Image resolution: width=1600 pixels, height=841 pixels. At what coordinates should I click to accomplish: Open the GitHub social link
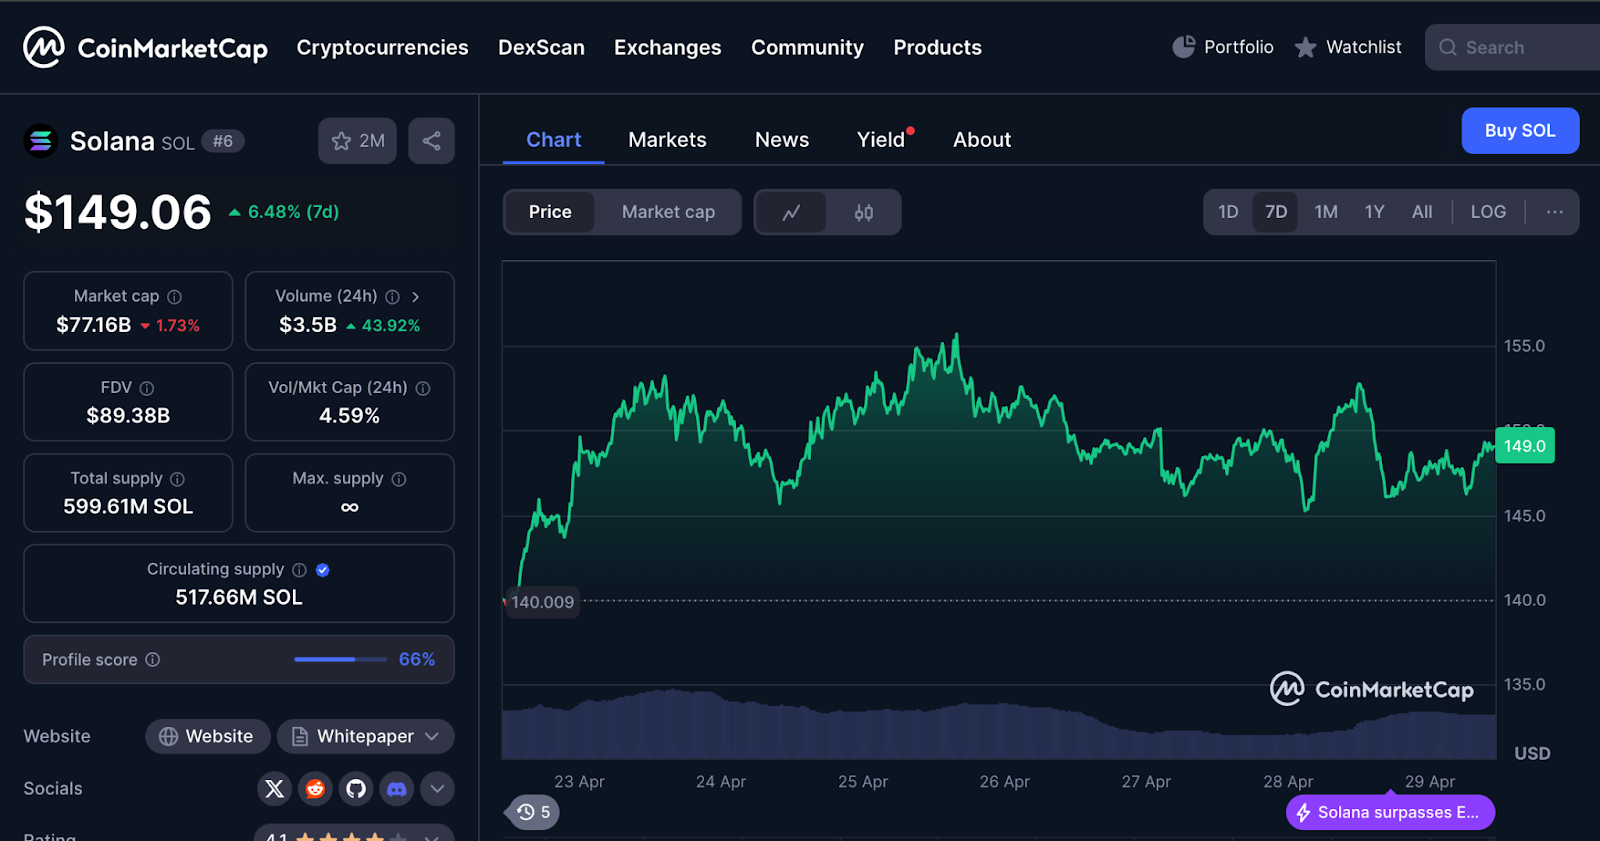pos(356,789)
